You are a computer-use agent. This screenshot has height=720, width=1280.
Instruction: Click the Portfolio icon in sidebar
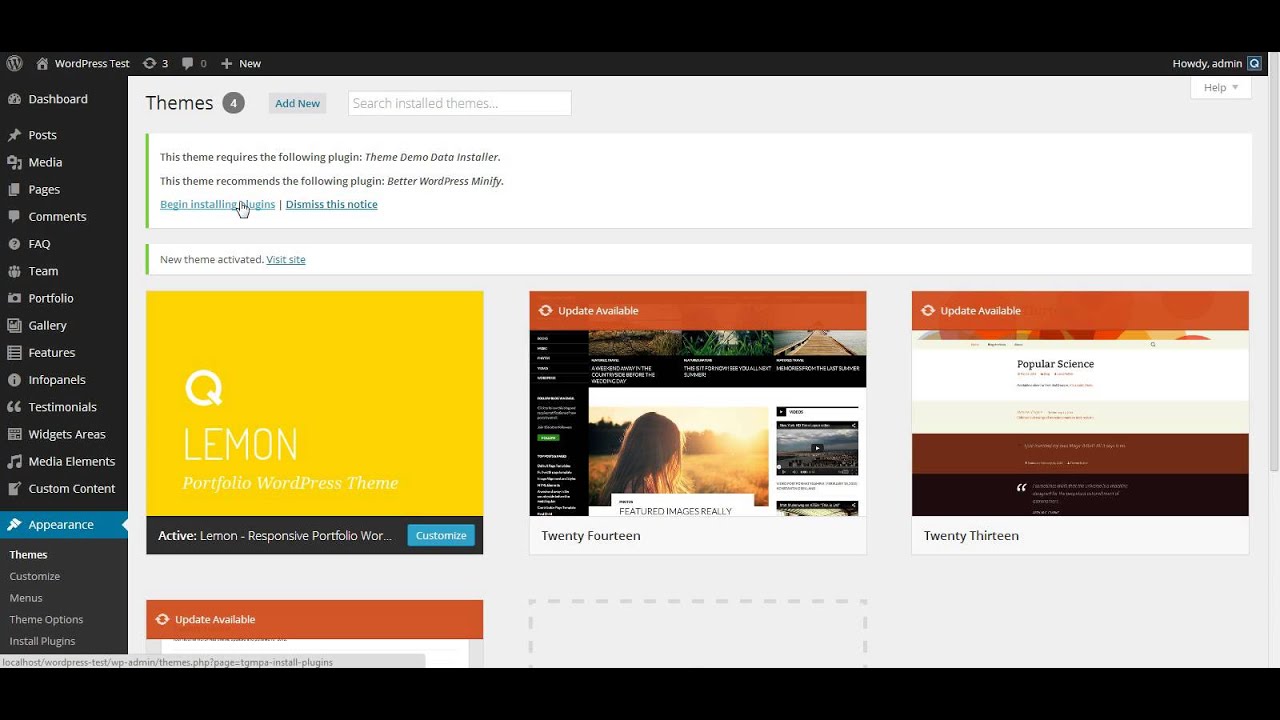(x=14, y=298)
